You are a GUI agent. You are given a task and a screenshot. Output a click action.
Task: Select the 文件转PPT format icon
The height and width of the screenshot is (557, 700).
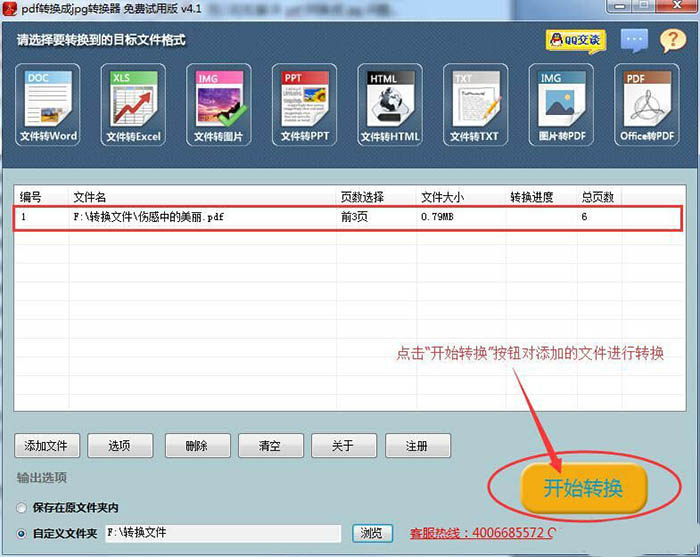point(304,105)
